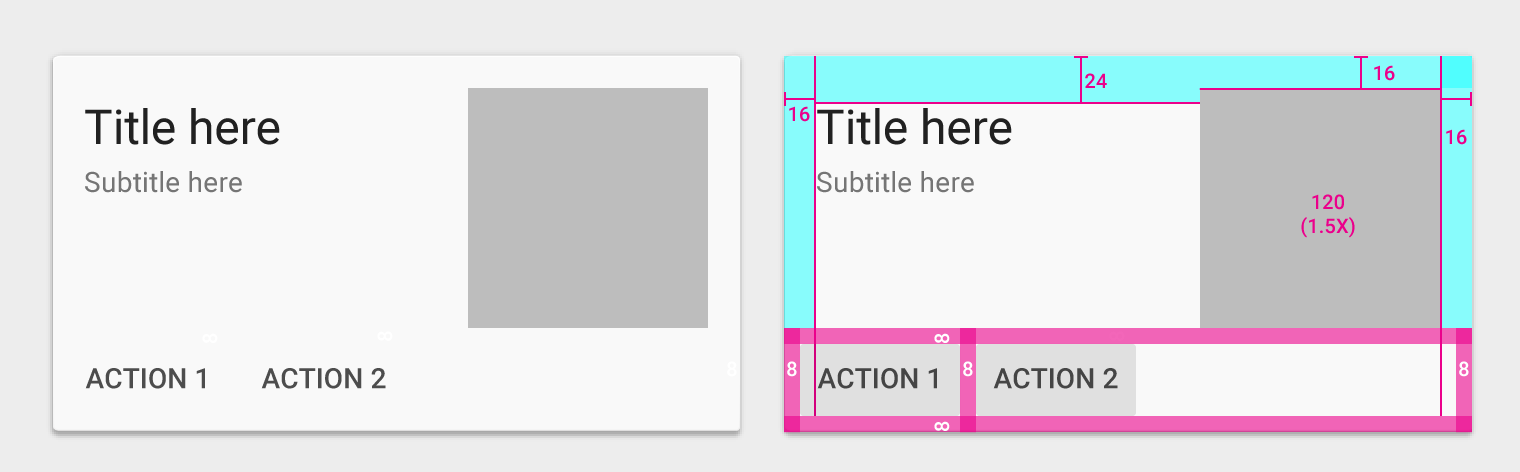Click the 'Title here' heading on left card
This screenshot has width=1520, height=472.
coord(183,128)
